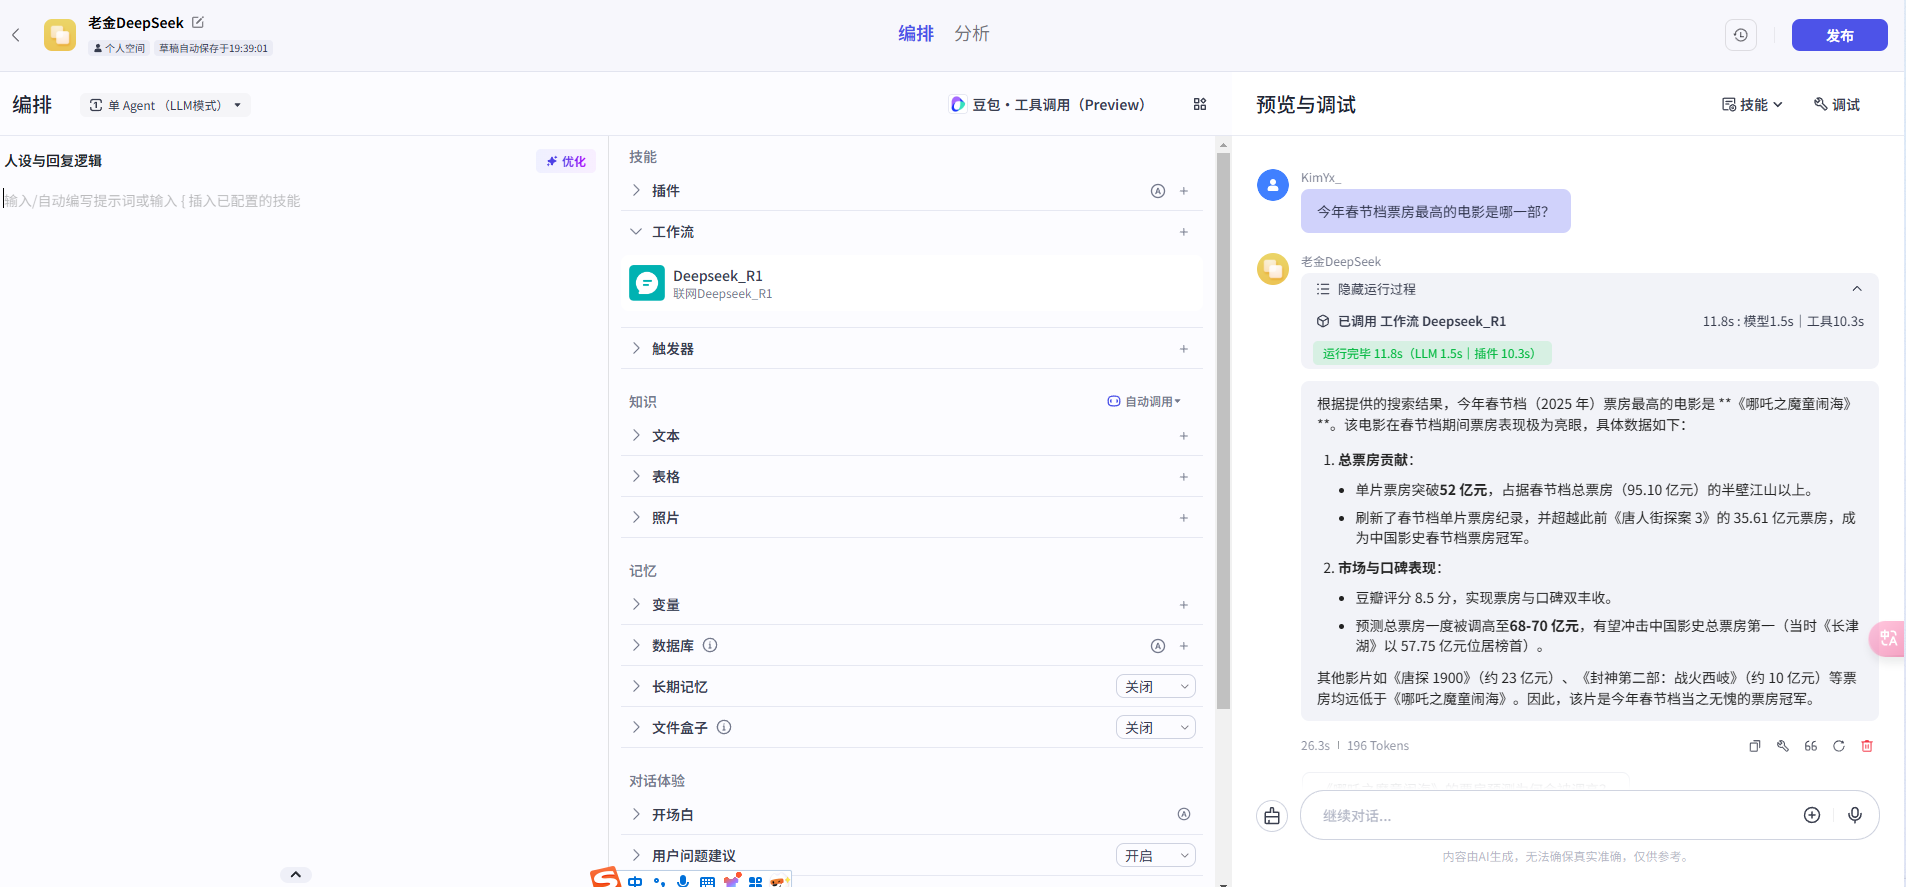Click the microphone voice input icon

pyautogui.click(x=1855, y=815)
